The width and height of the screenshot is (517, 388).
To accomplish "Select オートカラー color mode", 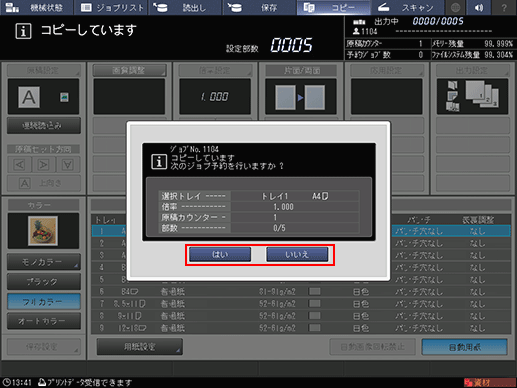I will (43, 321).
